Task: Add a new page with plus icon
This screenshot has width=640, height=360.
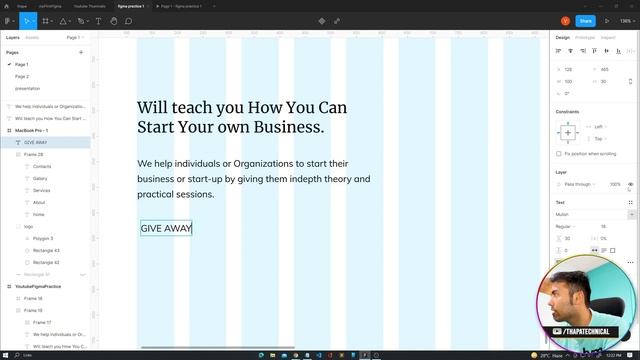Action: 81,52
